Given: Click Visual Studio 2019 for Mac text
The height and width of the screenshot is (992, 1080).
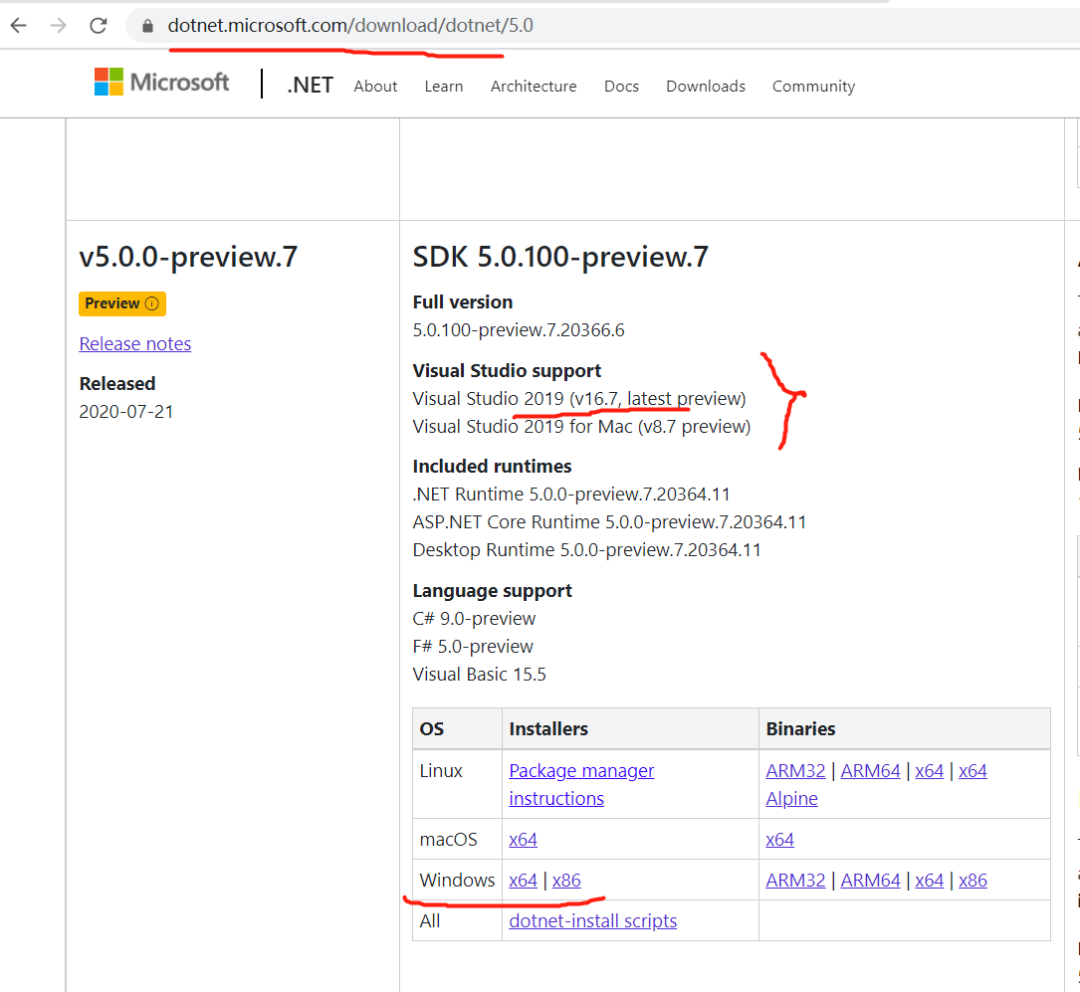Looking at the screenshot, I should tap(581, 427).
